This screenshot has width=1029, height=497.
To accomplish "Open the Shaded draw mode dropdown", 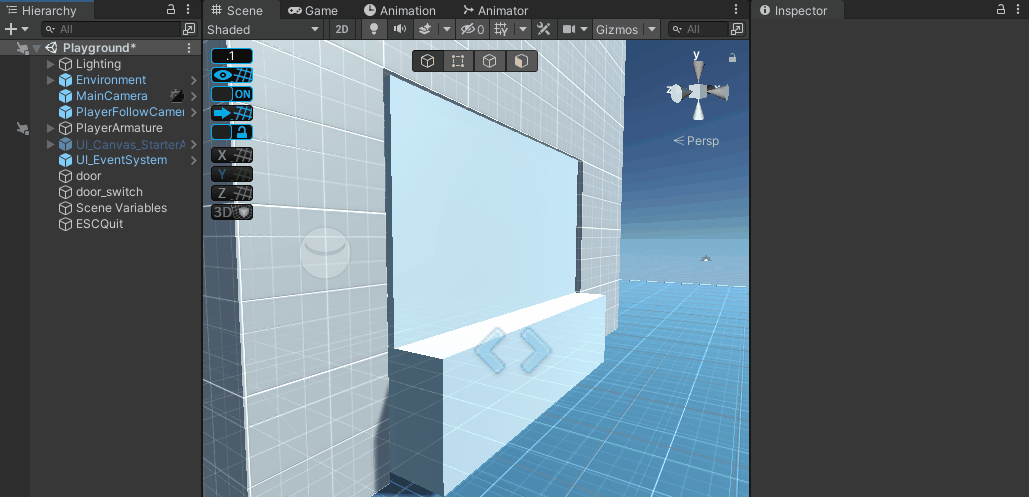I will tap(263, 29).
